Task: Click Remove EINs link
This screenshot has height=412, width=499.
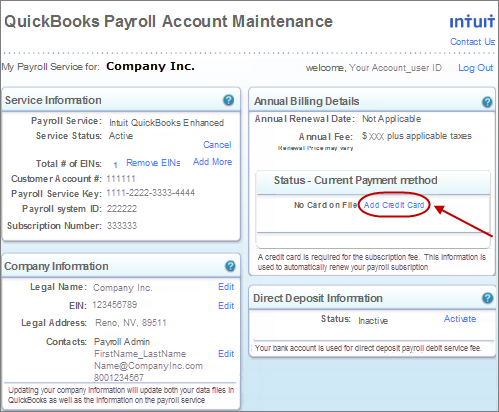Action: (153, 163)
